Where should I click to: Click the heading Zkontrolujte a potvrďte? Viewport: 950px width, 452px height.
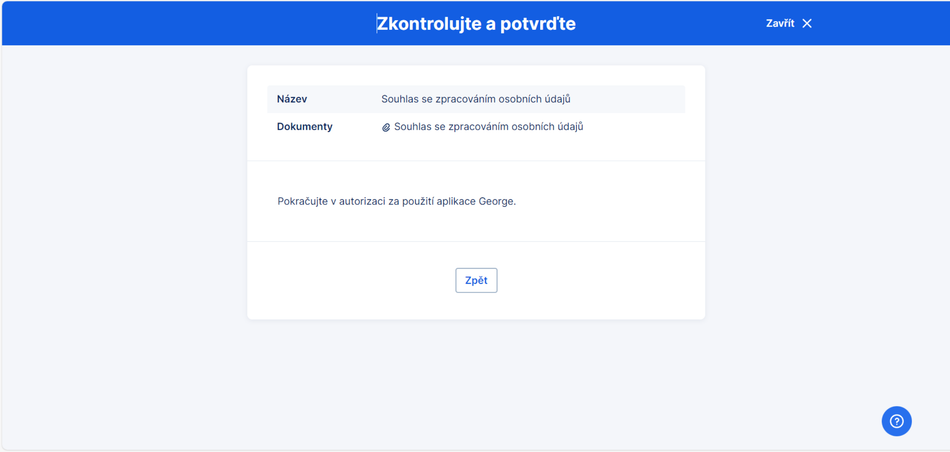476,24
